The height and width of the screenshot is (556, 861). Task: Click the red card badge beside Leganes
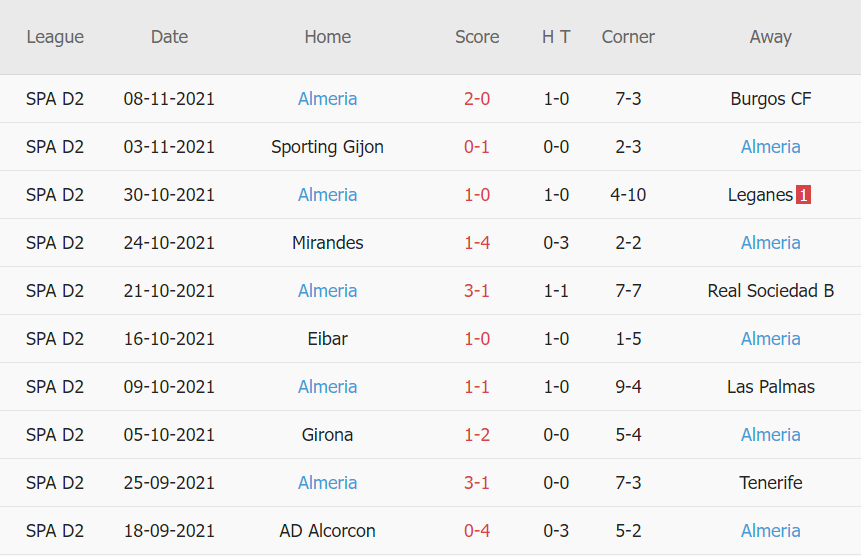pos(803,195)
